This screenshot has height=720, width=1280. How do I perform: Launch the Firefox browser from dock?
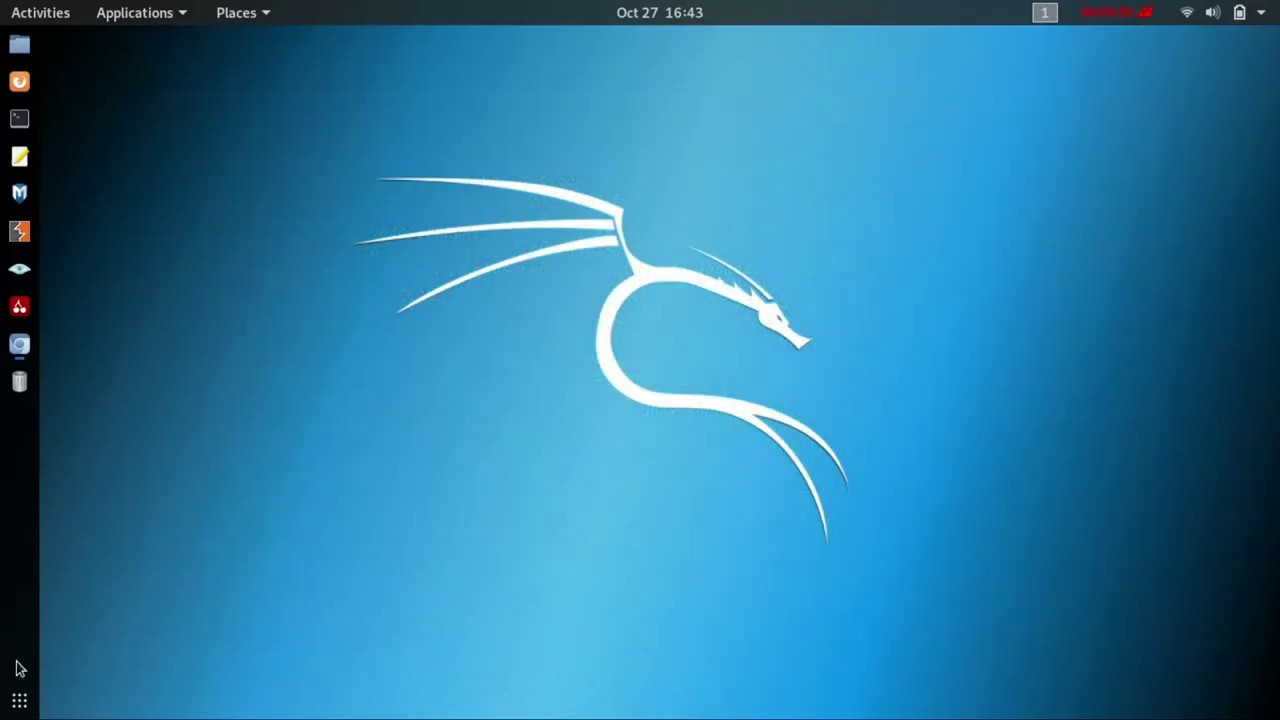pos(19,82)
